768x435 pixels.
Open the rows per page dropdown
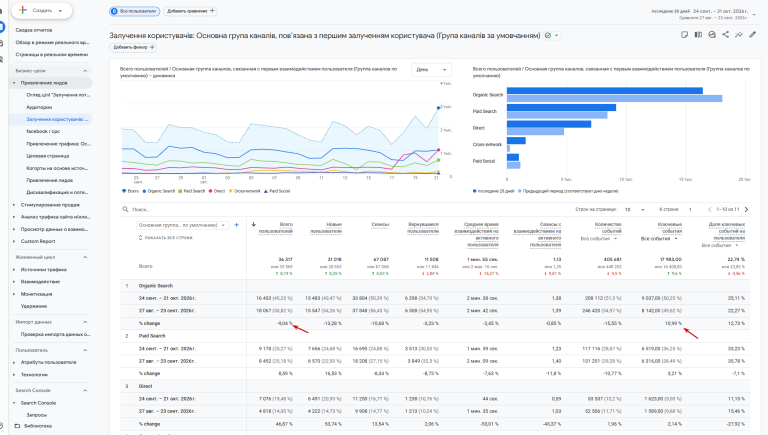(634, 210)
